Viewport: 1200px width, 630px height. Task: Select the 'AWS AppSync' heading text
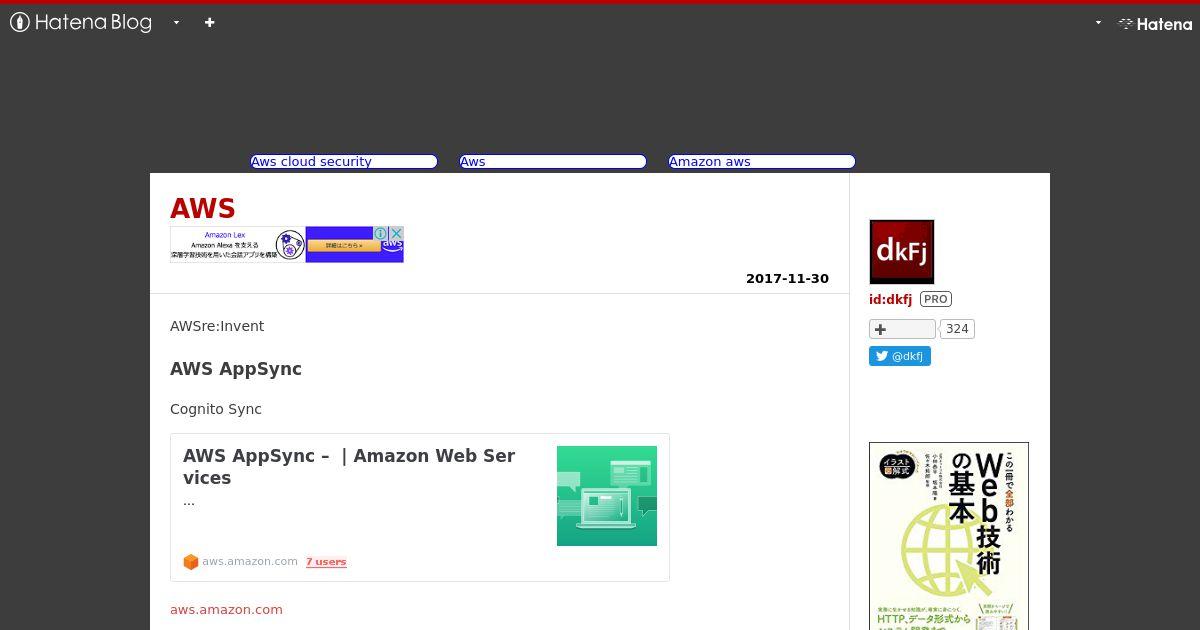coord(236,369)
